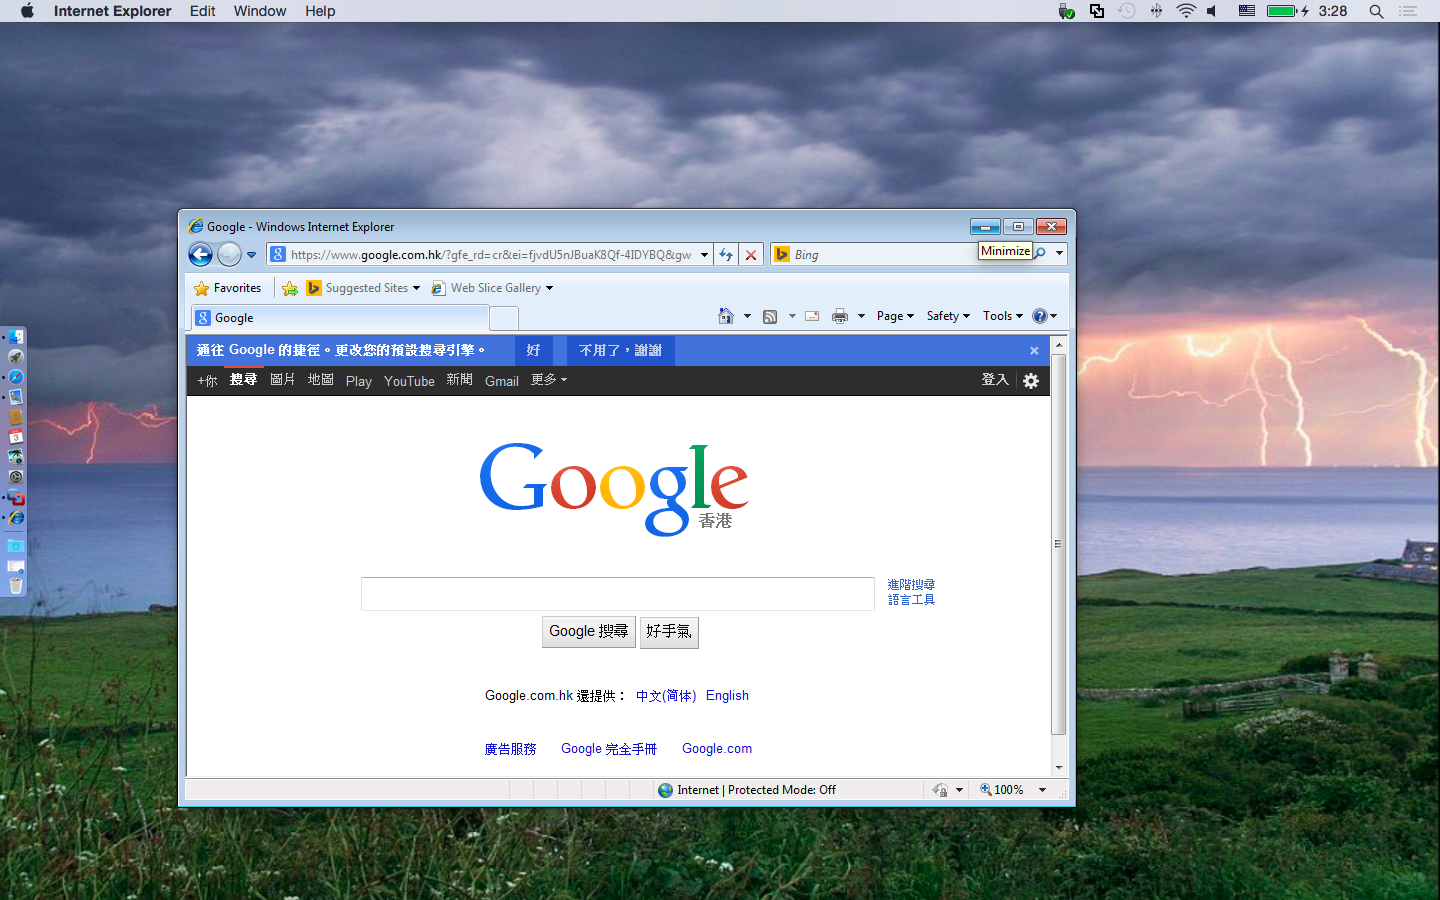Screen dimensions: 1440x900
Task: Open the Recent Pages dropdown arrow
Action: 251,255
